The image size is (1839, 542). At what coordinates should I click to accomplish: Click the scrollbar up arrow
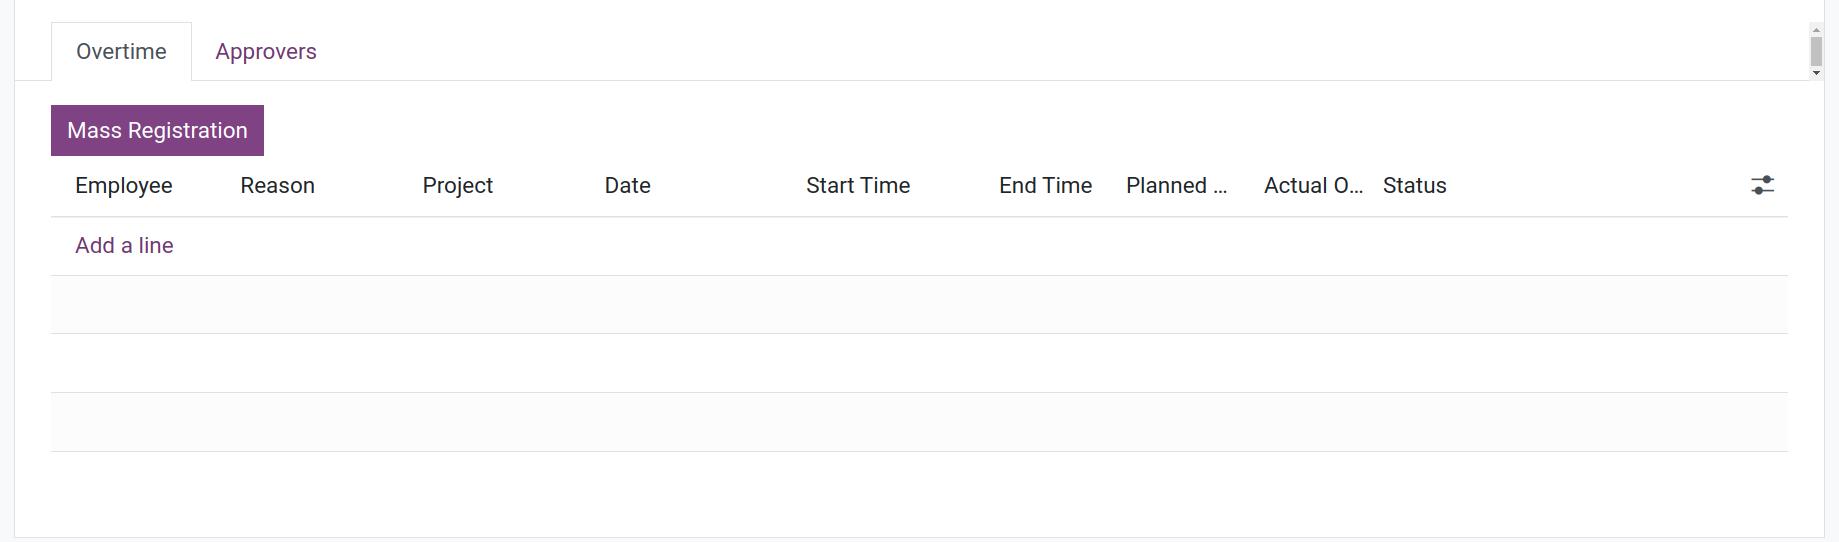[1816, 30]
